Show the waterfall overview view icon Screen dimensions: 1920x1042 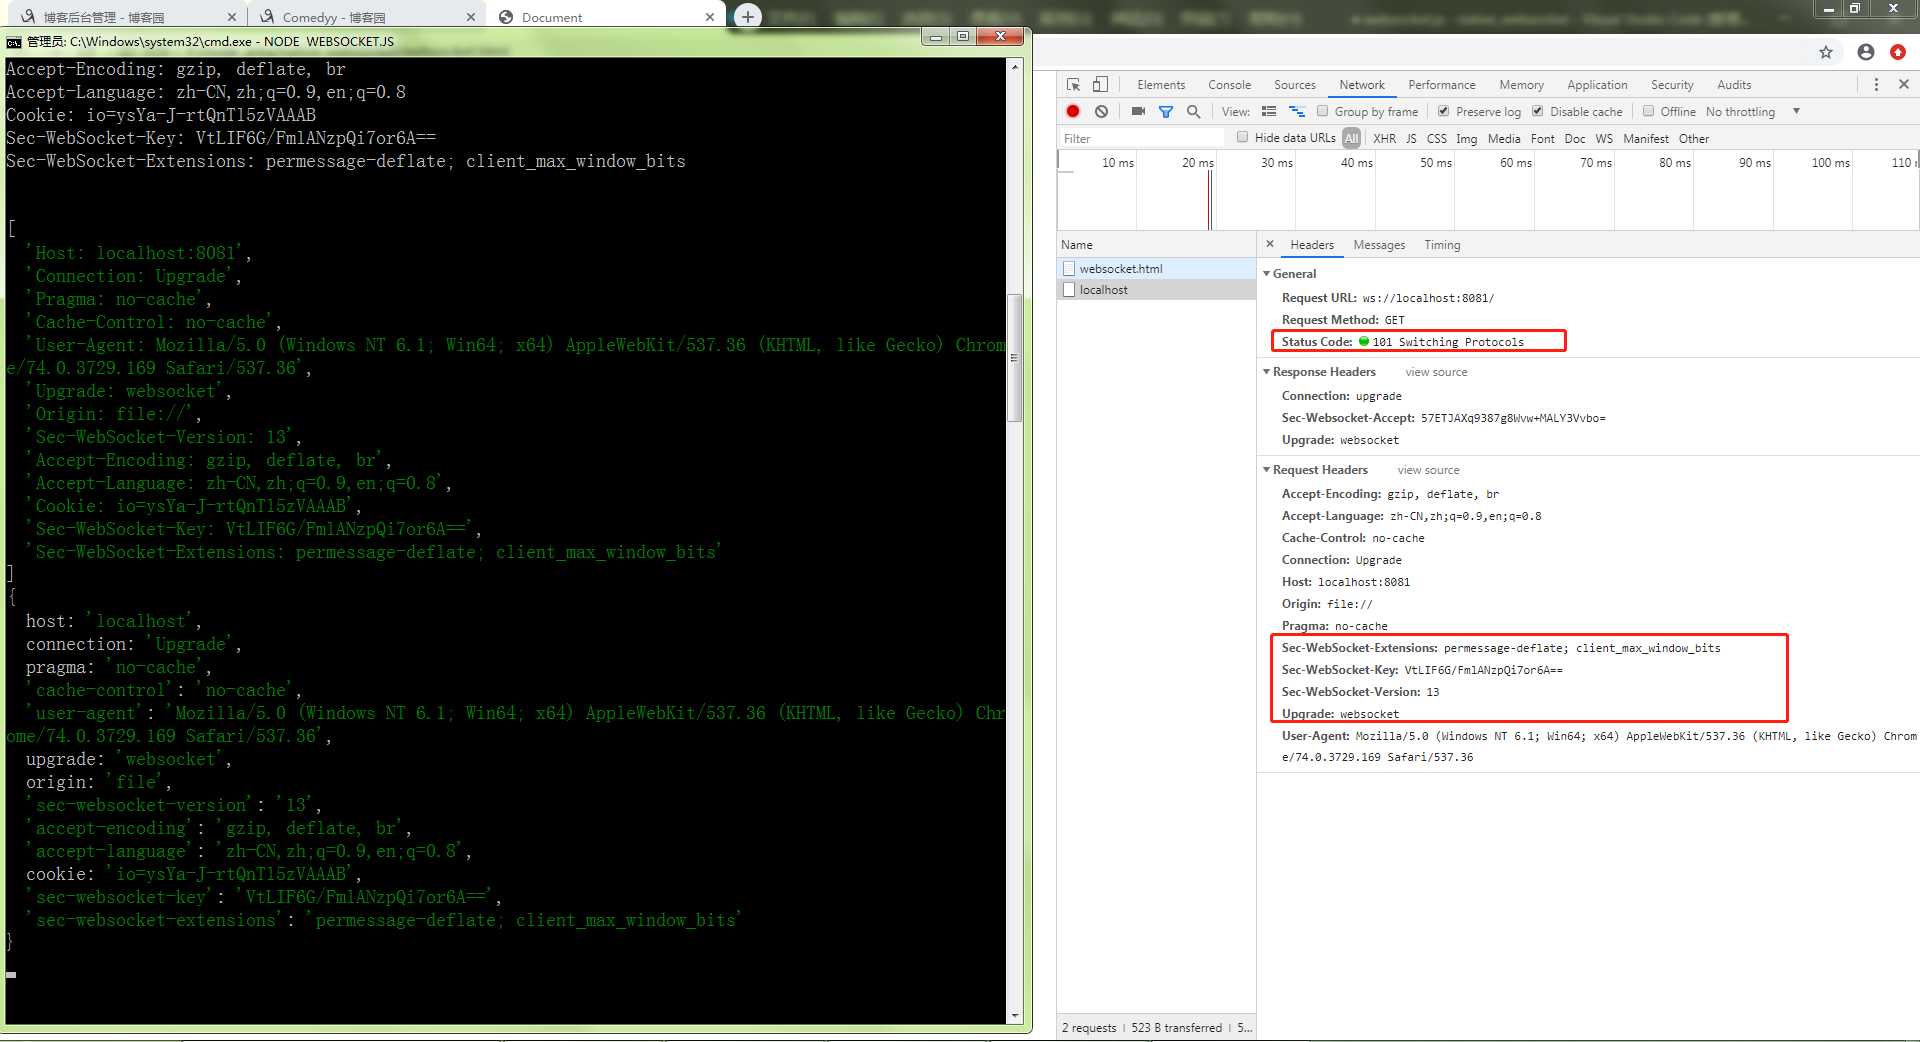[1297, 111]
